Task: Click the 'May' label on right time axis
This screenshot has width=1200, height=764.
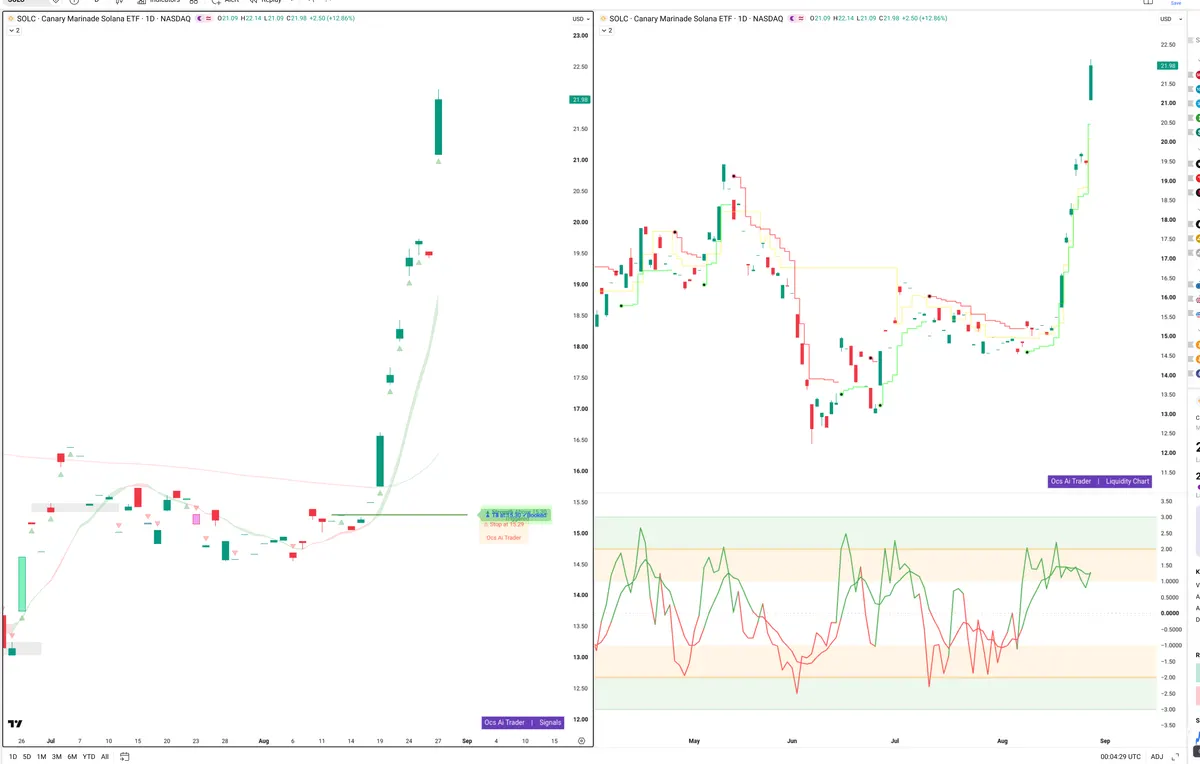Action: point(696,741)
